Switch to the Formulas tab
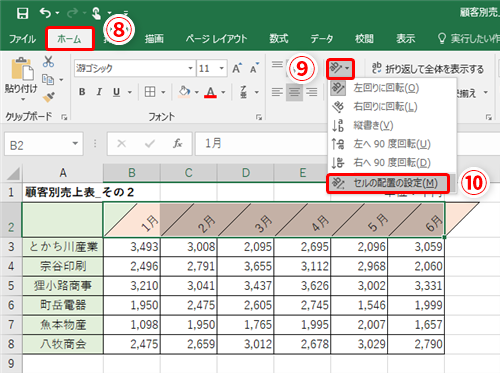 coord(279,39)
